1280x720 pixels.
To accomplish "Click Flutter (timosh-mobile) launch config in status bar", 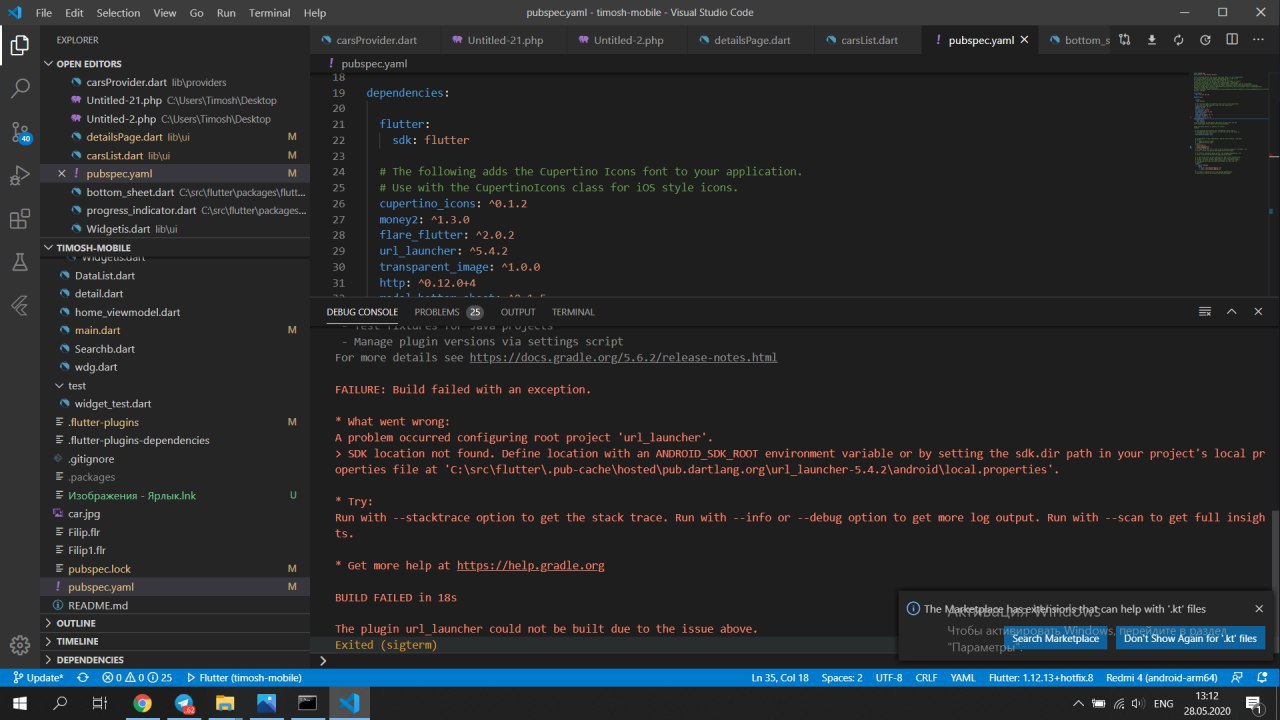I will [x=244, y=677].
